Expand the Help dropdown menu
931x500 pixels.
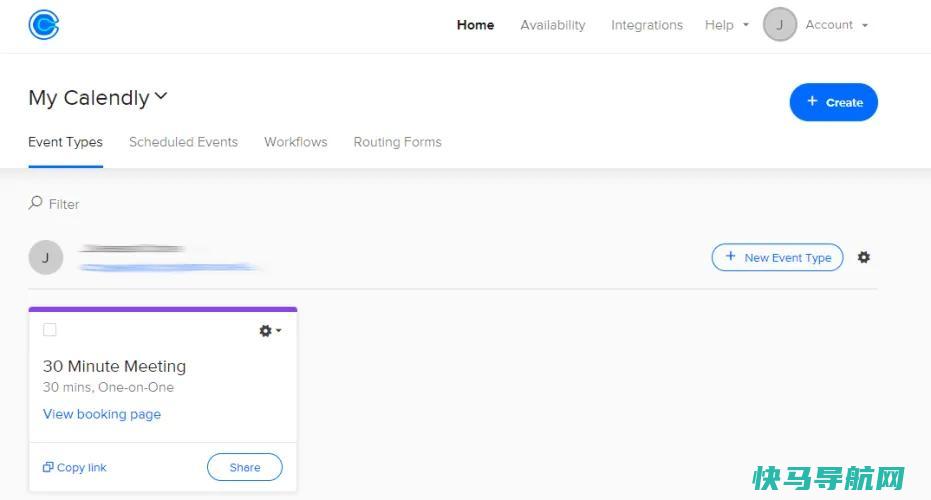coord(727,25)
